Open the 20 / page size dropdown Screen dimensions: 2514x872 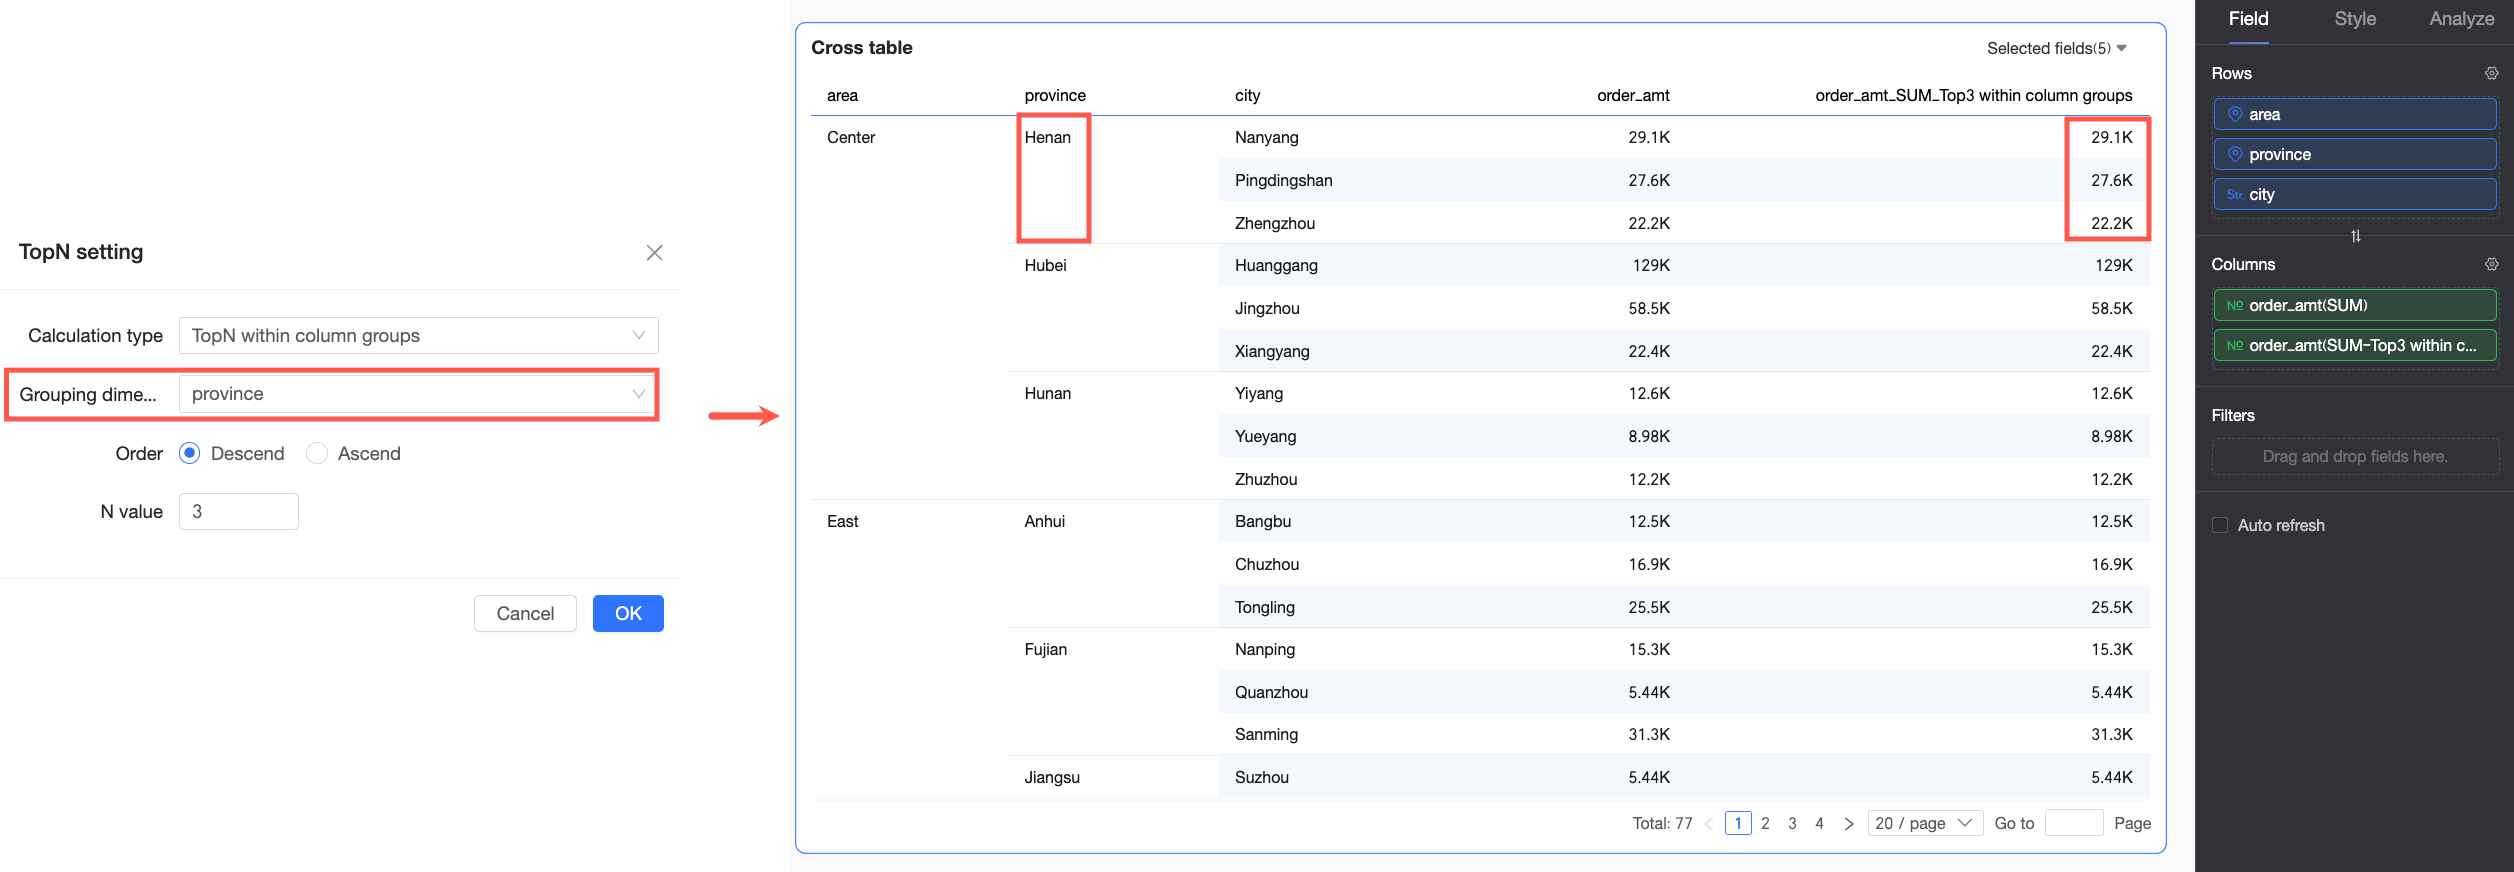click(1925, 823)
